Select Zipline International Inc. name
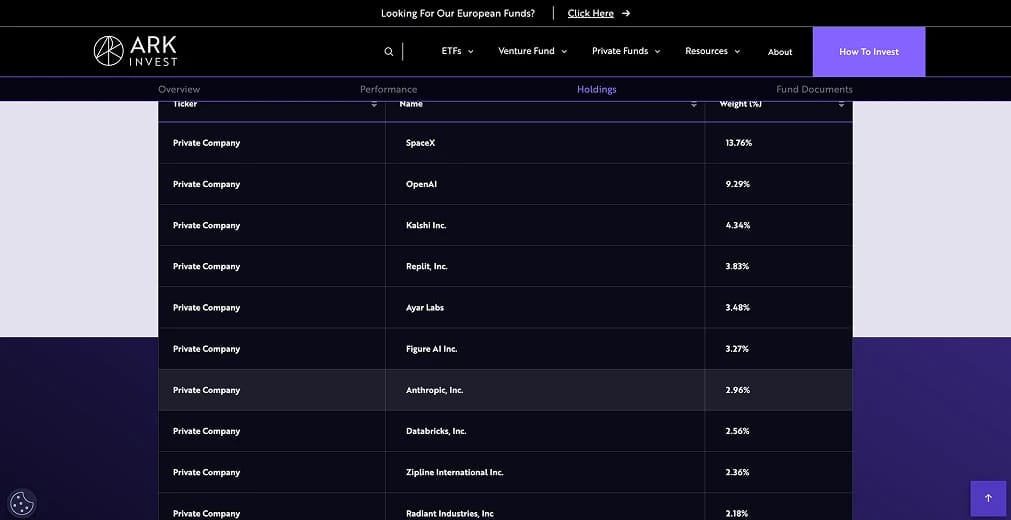The image size is (1011, 520). pos(455,472)
